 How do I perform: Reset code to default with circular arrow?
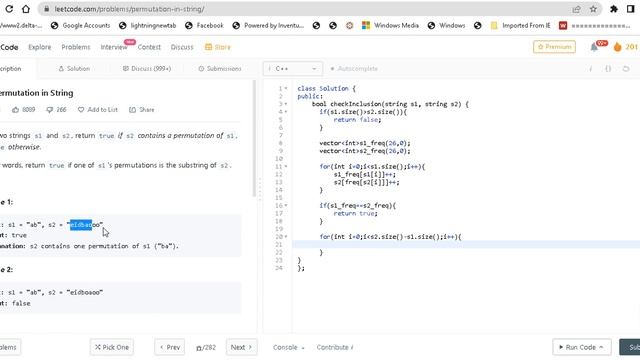[x=626, y=69]
